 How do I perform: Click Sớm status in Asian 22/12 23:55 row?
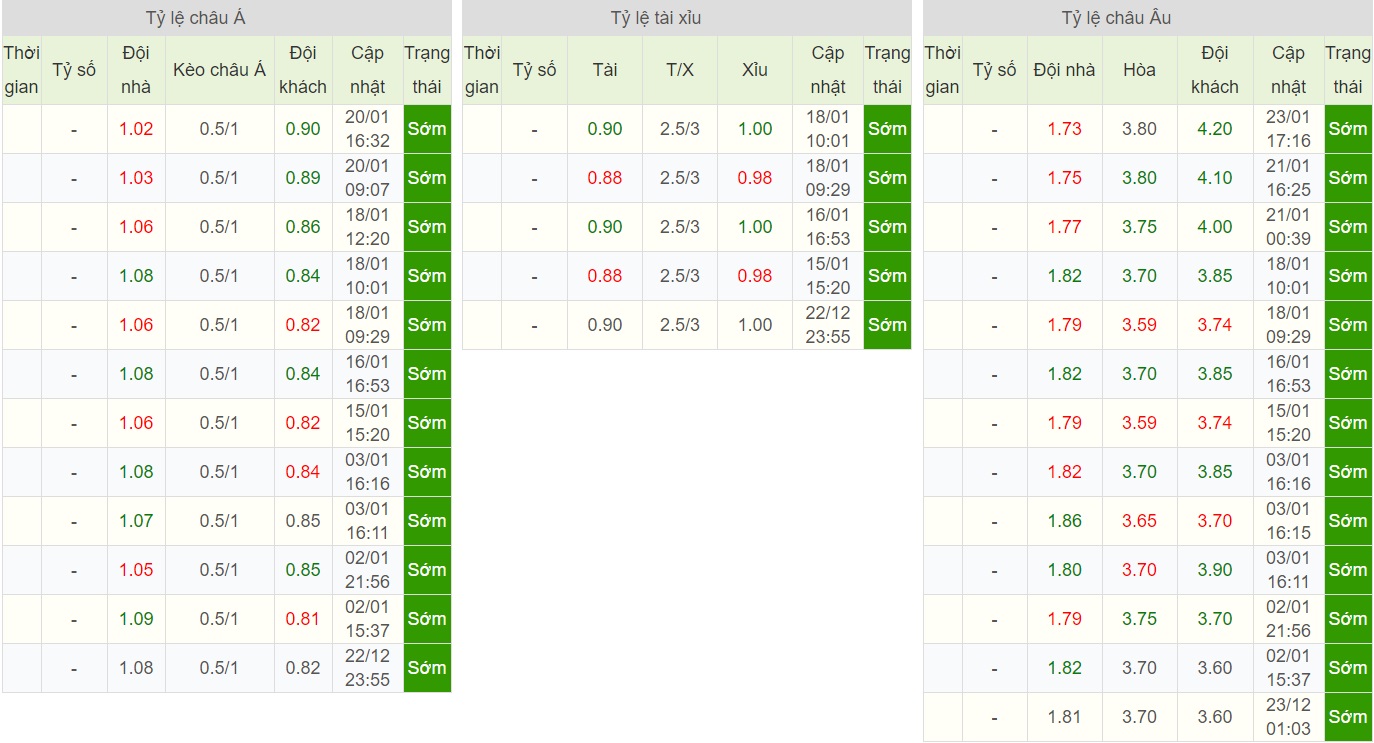(427, 668)
